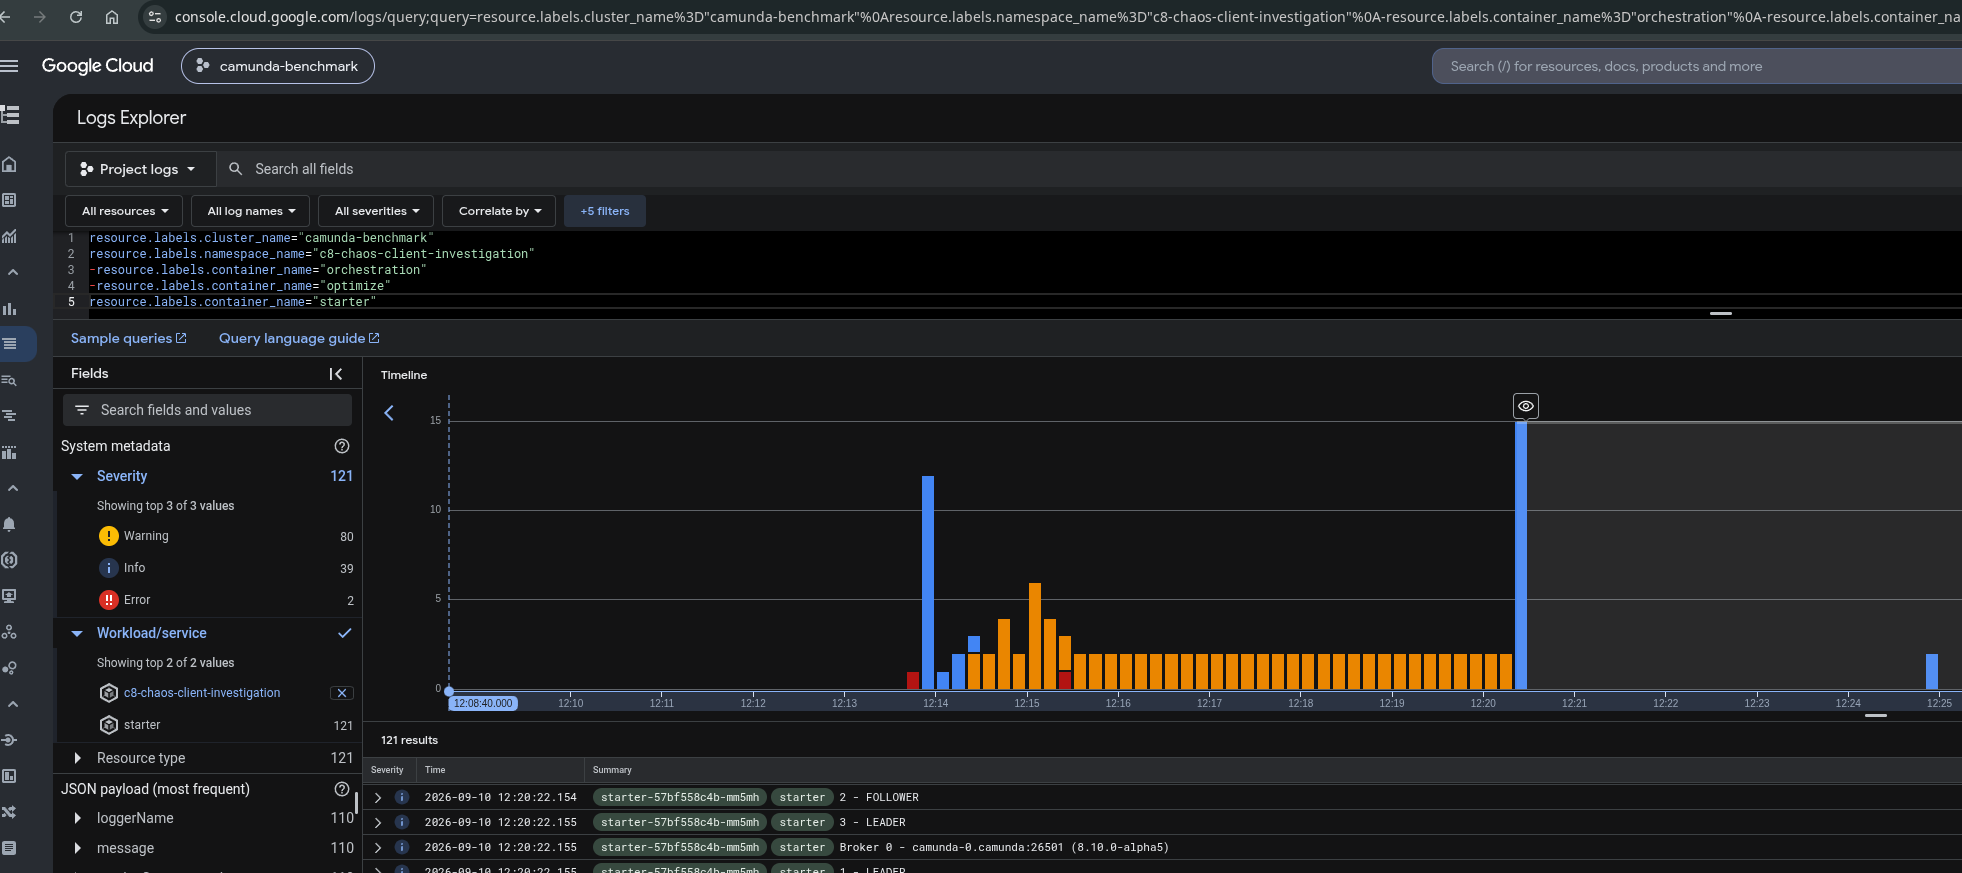
Task: Remove c8-chaos-client-investigation workload filter
Action: (342, 693)
